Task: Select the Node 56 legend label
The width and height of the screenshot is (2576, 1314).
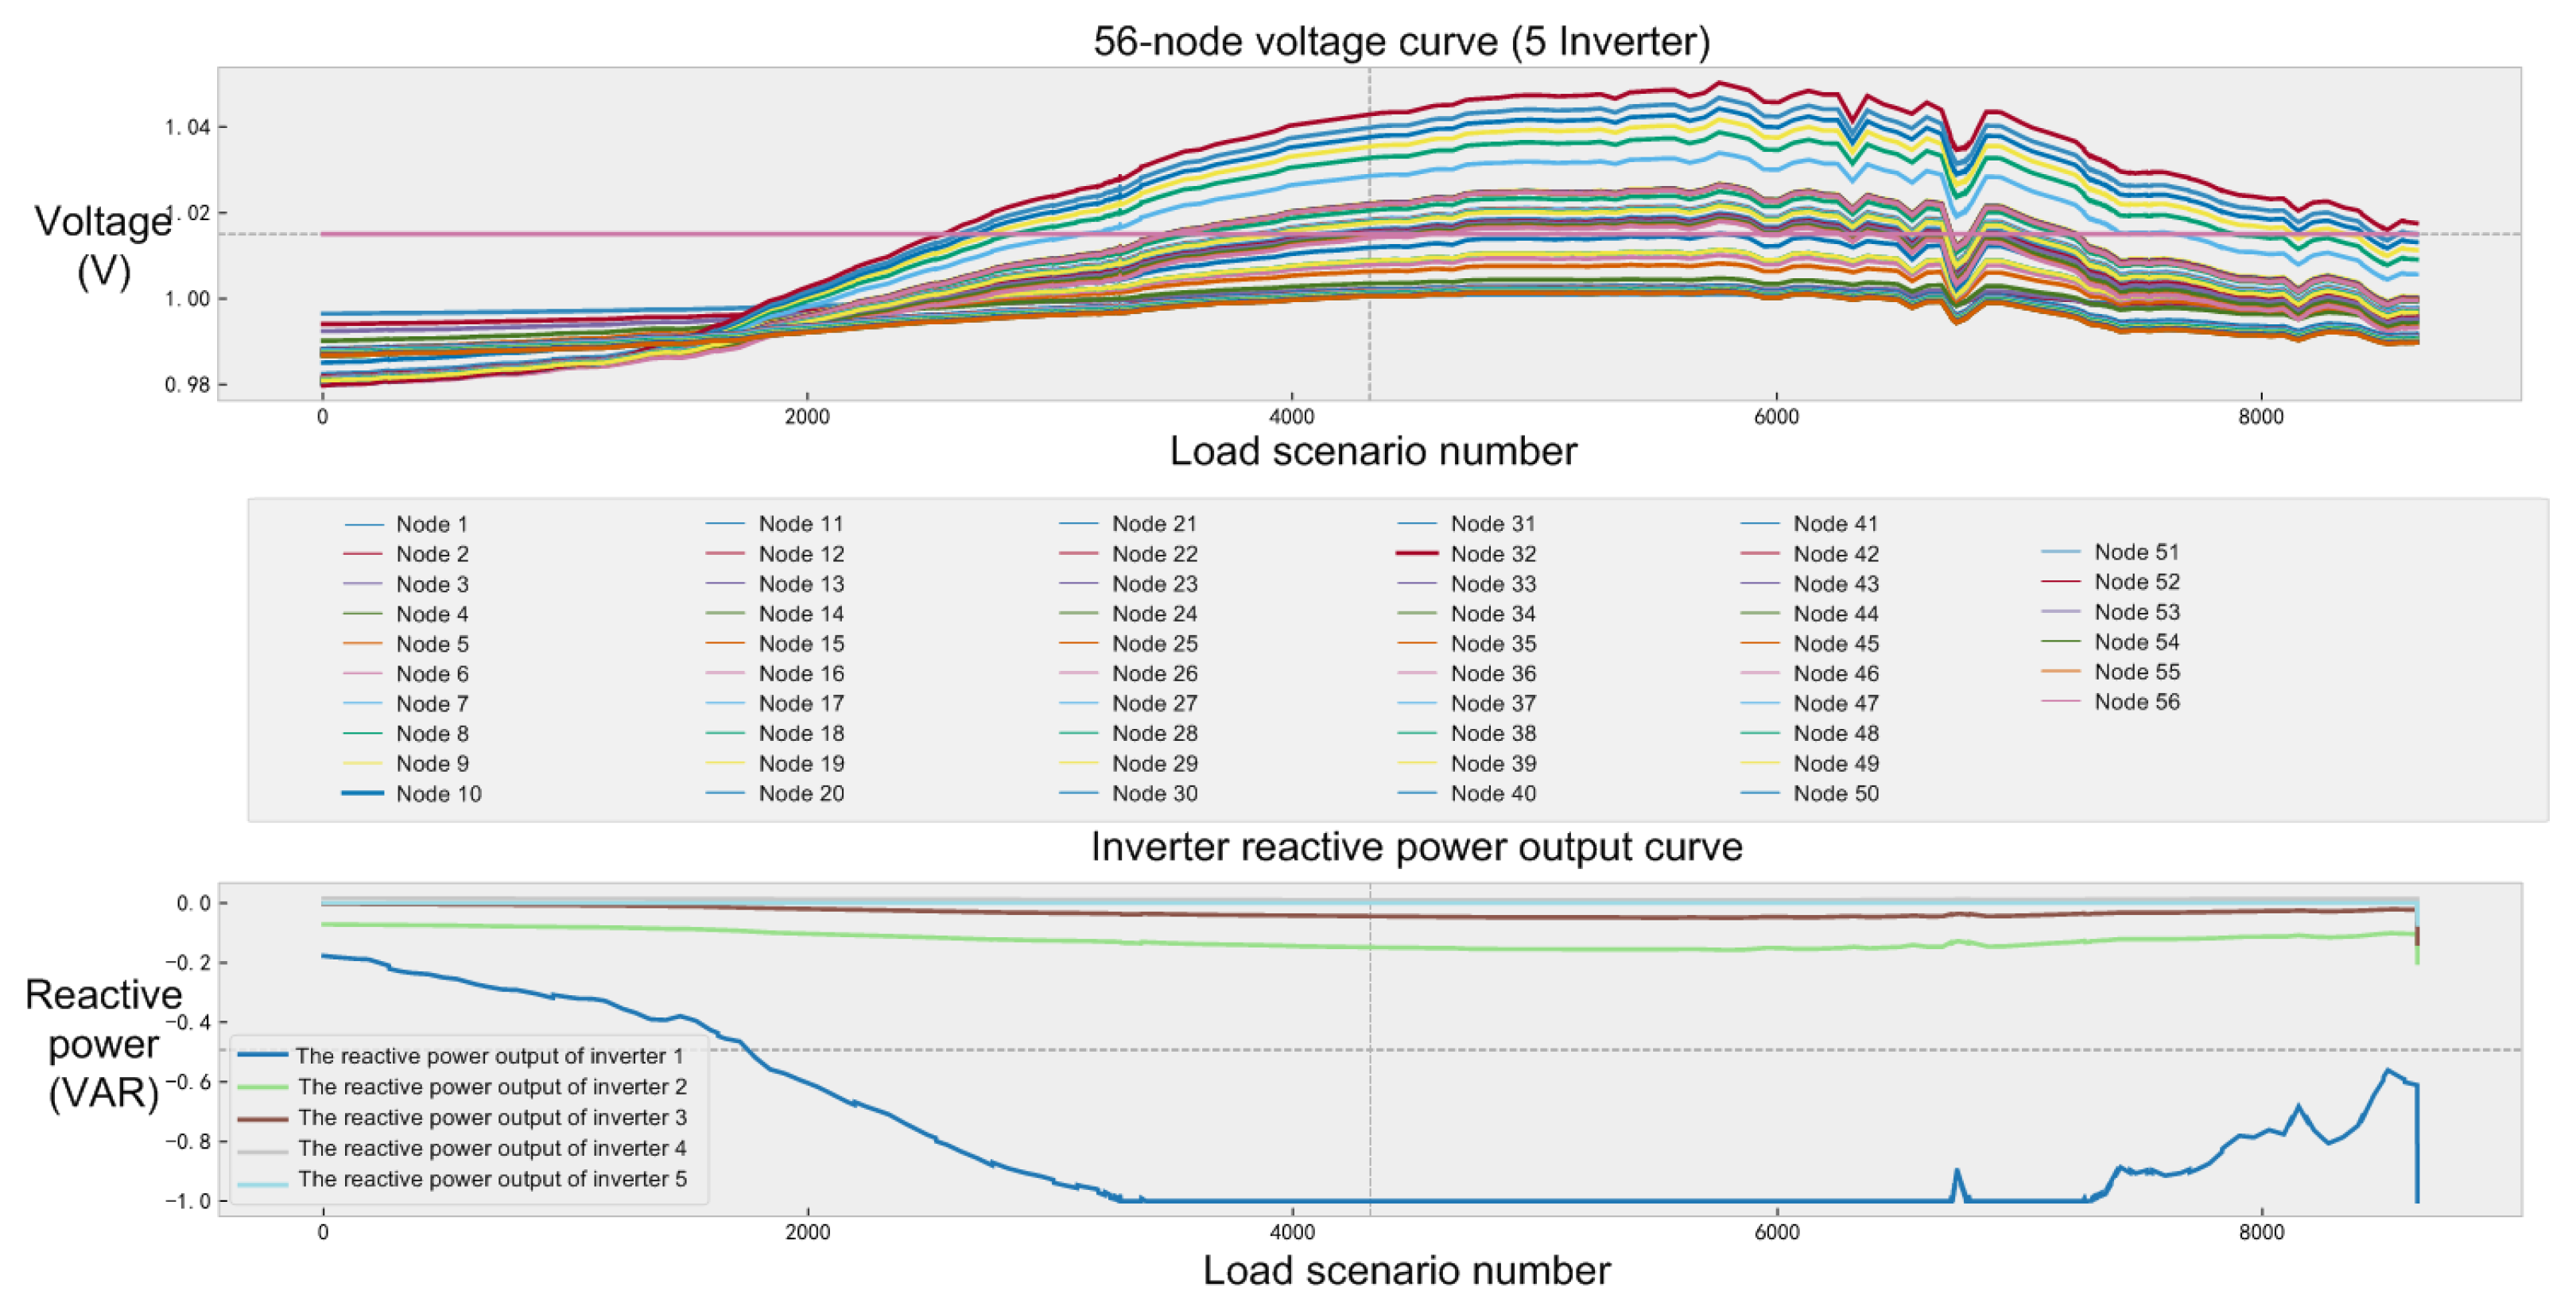Action: click(x=2136, y=702)
